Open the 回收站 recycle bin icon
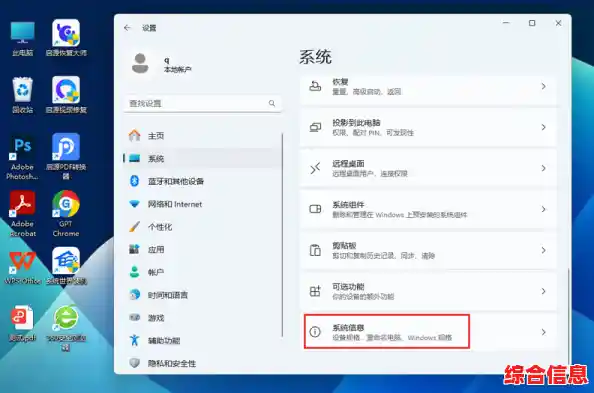This screenshot has height=393, width=594. [x=22, y=95]
